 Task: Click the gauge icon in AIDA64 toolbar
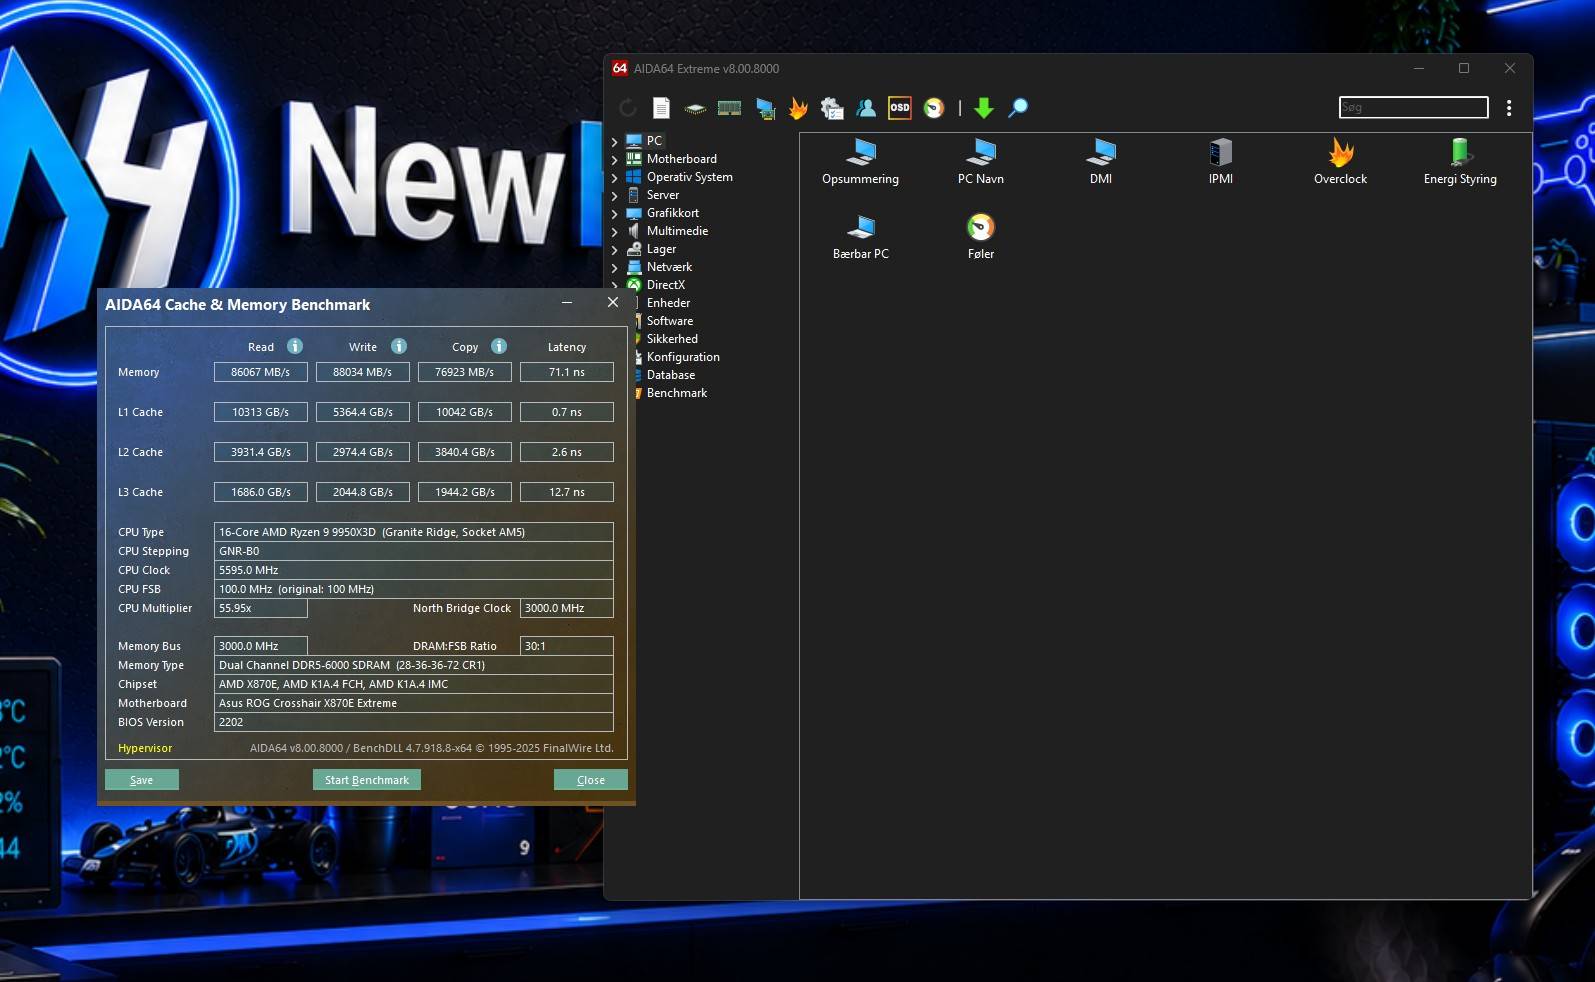click(x=934, y=108)
